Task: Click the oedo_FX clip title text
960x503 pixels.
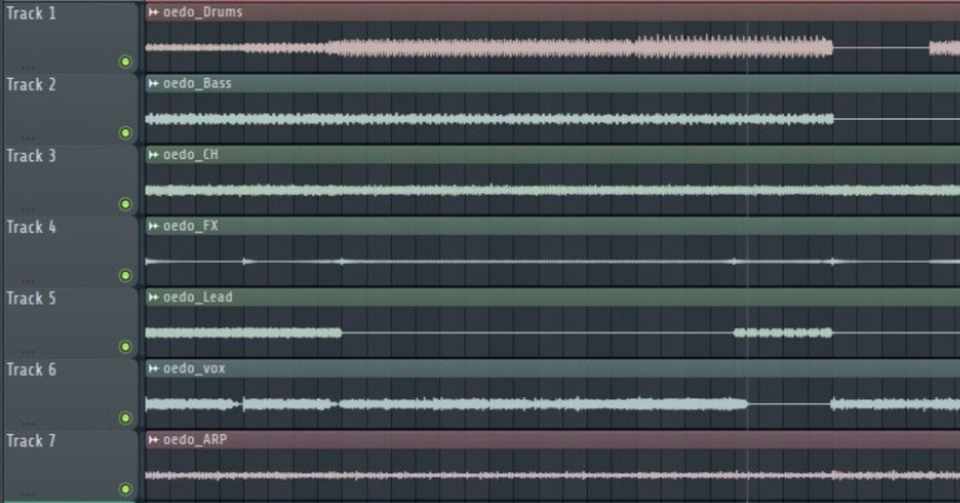Action: [x=190, y=226]
